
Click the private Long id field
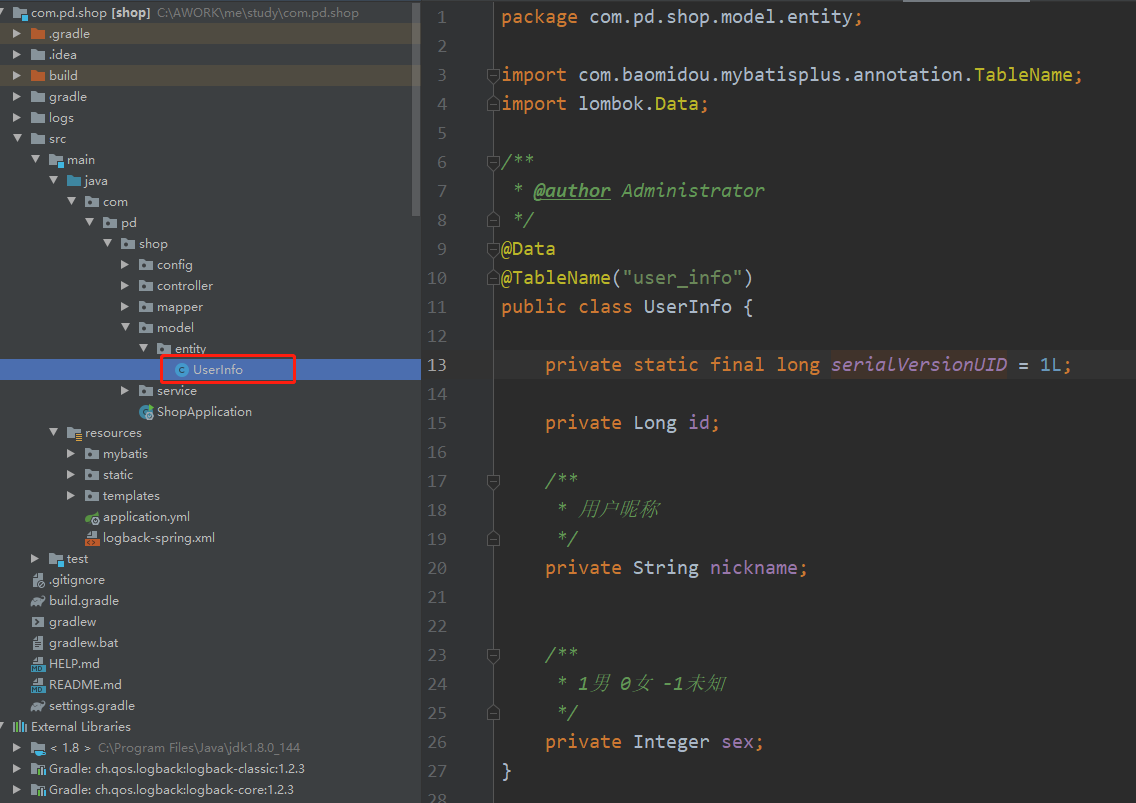[632, 423]
